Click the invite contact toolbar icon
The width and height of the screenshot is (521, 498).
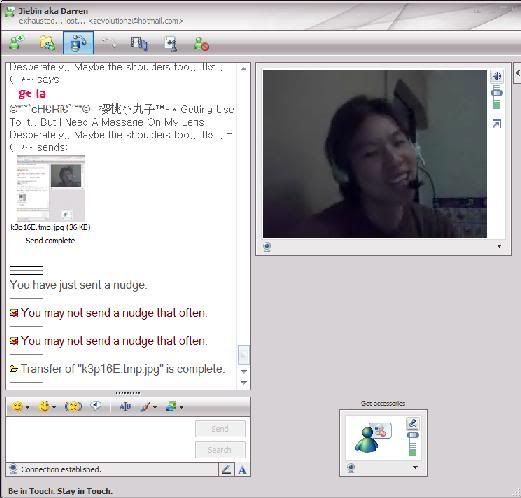pos(16,43)
